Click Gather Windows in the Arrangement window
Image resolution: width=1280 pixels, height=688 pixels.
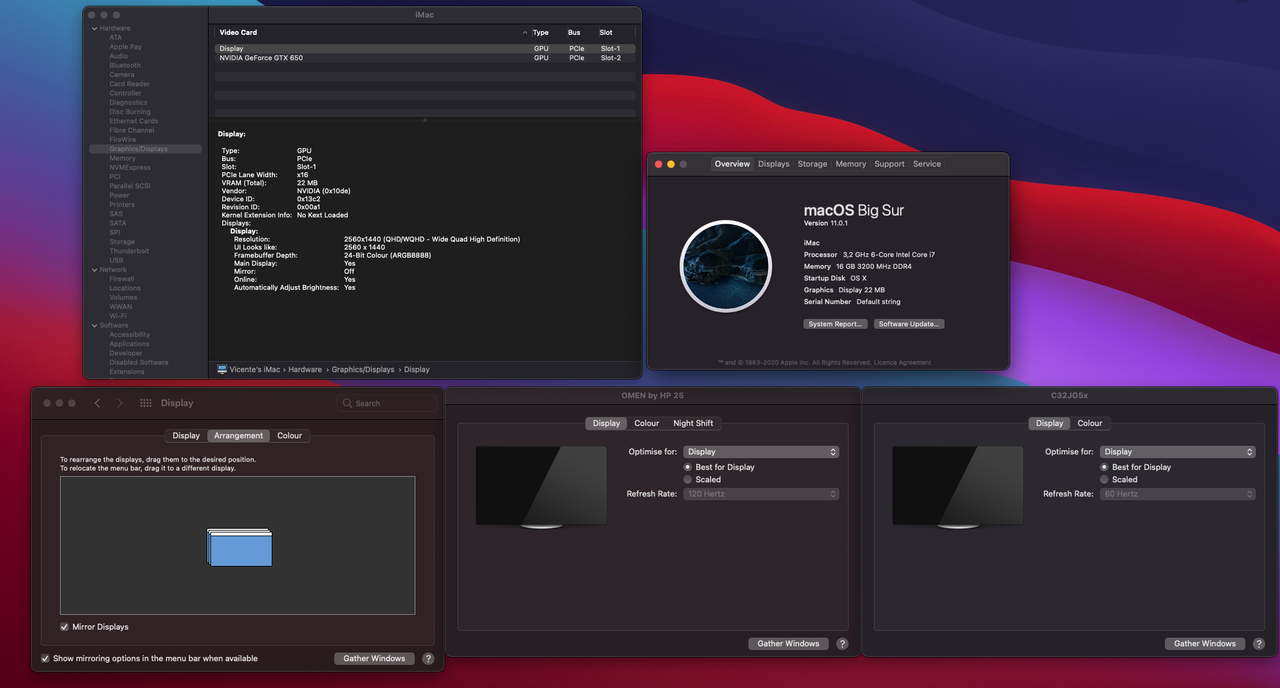click(x=374, y=659)
